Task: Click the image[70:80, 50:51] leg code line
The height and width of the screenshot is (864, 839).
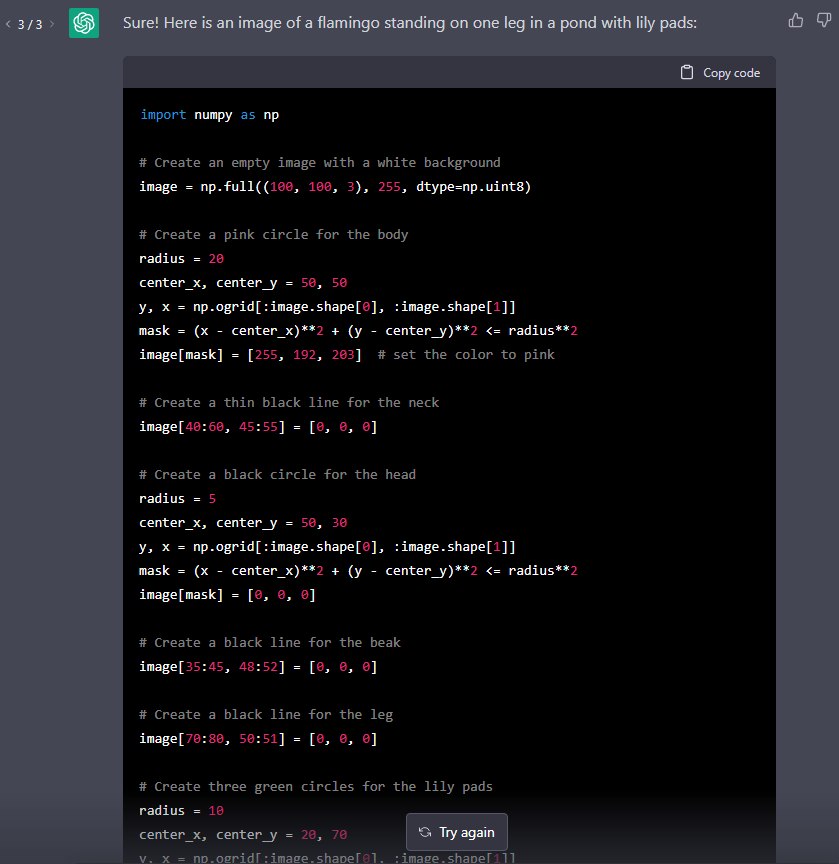Action: (x=258, y=739)
